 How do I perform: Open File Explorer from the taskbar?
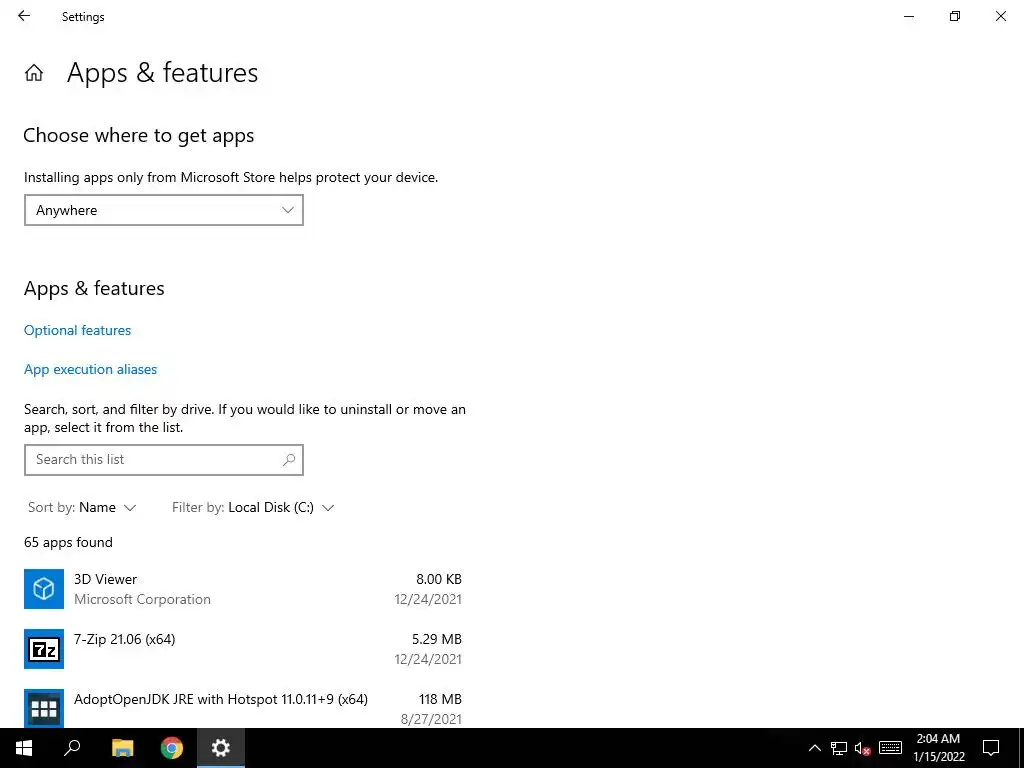point(122,748)
